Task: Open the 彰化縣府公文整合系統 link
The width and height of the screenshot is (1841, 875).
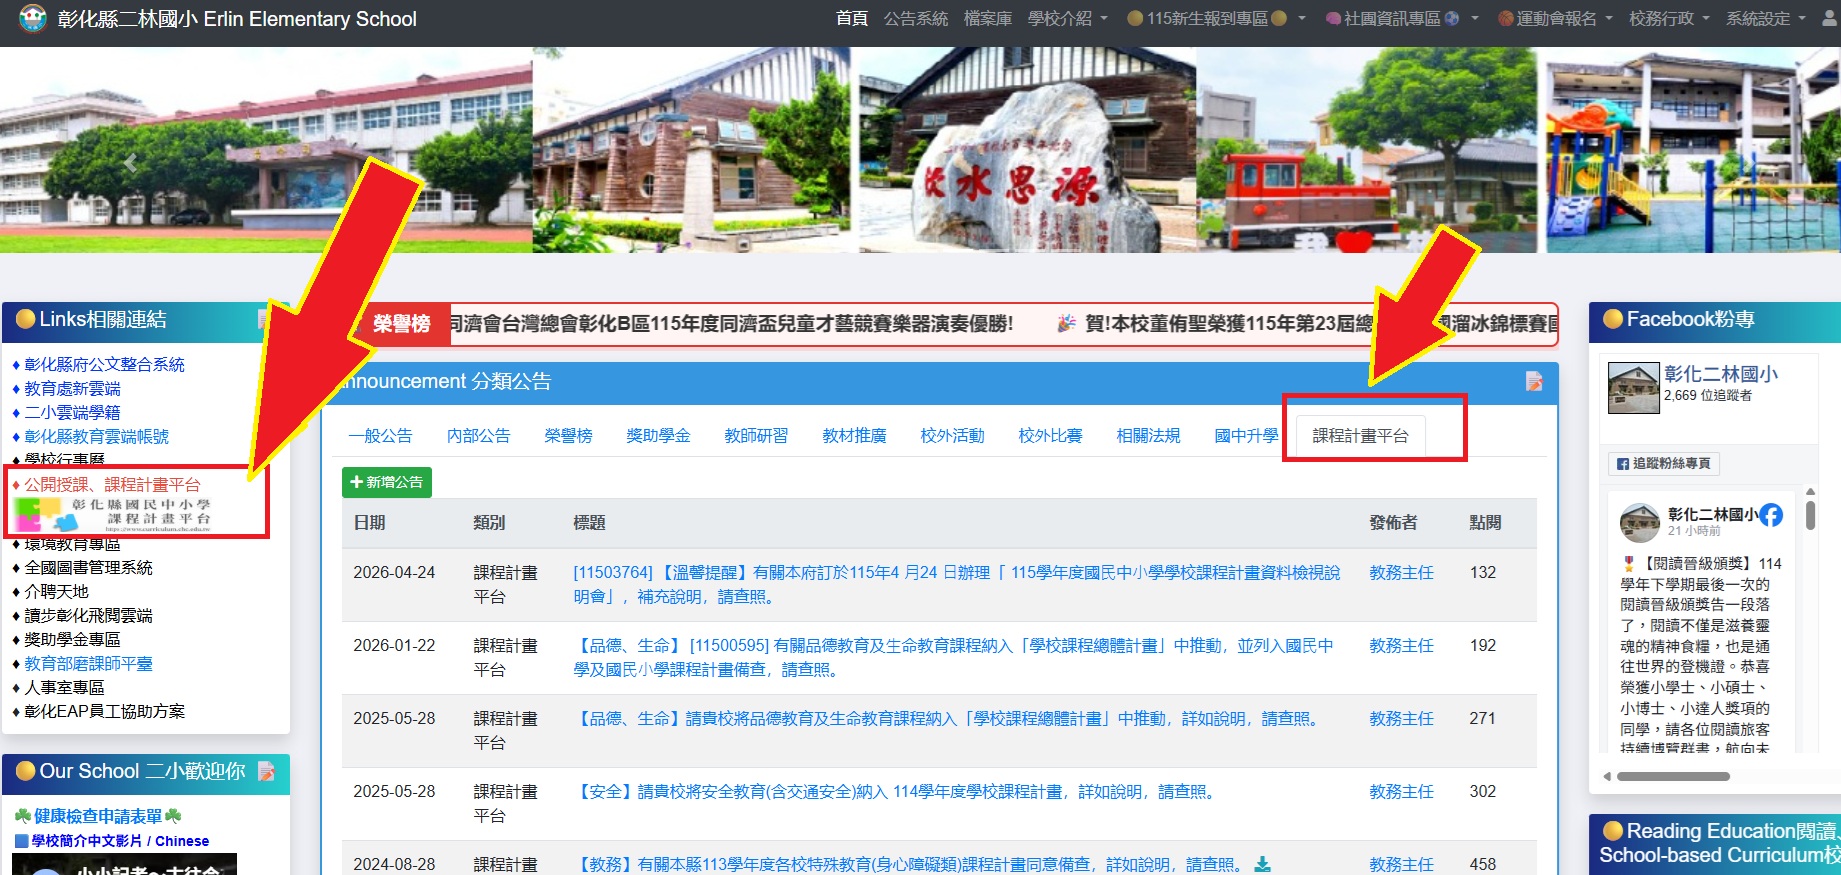Action: (104, 364)
